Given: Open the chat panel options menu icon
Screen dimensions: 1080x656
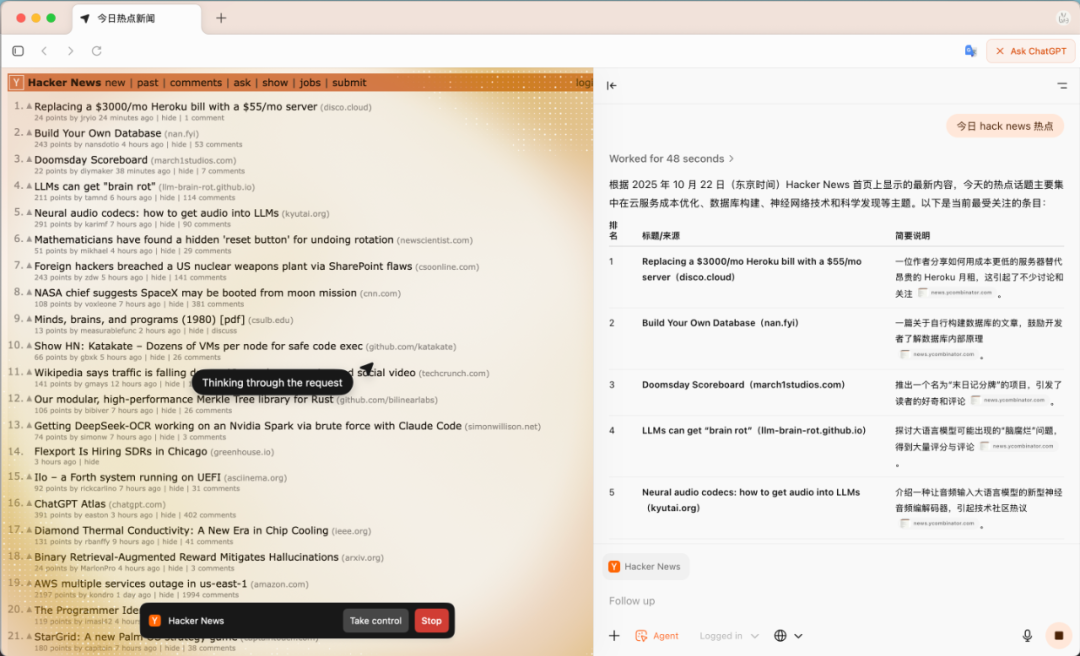Looking at the screenshot, I should pyautogui.click(x=1061, y=86).
